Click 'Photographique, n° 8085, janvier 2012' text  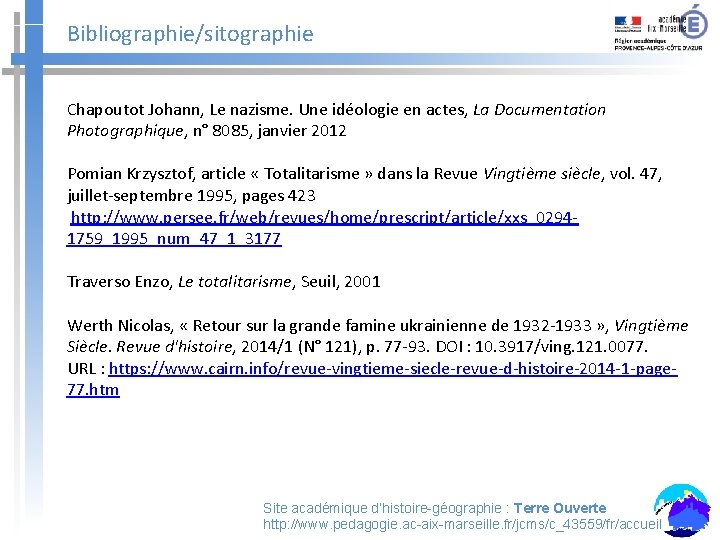pyautogui.click(x=207, y=131)
